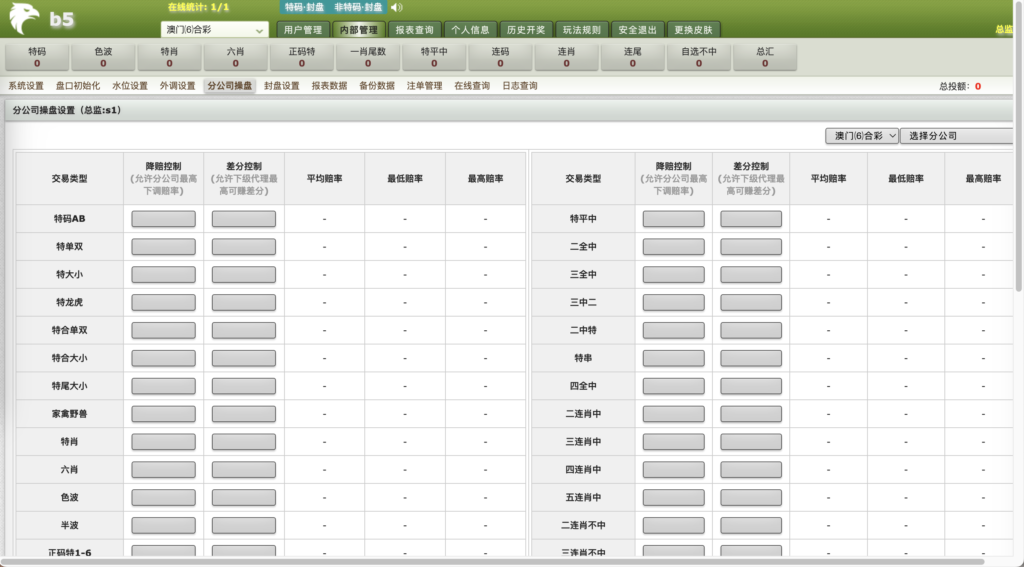This screenshot has width=1024, height=567.
Task: Open the 日志查询 submenu link
Action: [x=519, y=86]
